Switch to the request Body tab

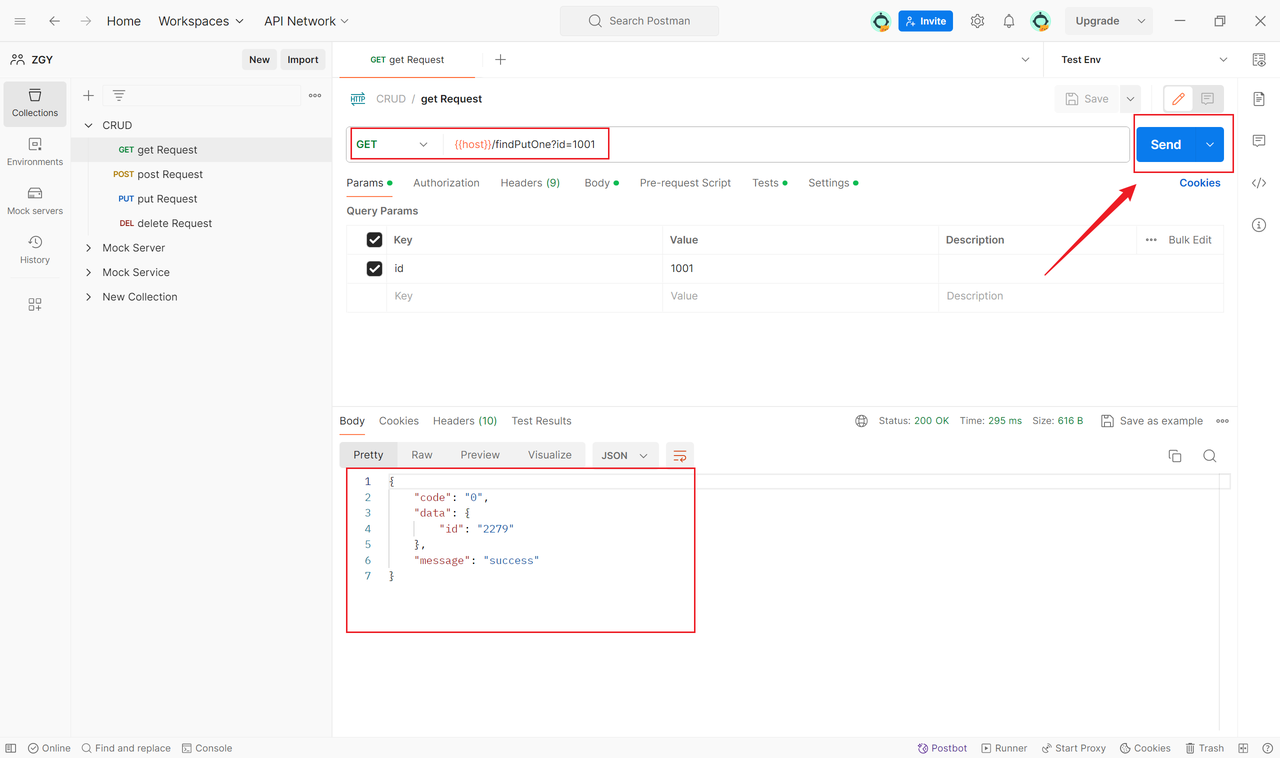click(x=601, y=183)
